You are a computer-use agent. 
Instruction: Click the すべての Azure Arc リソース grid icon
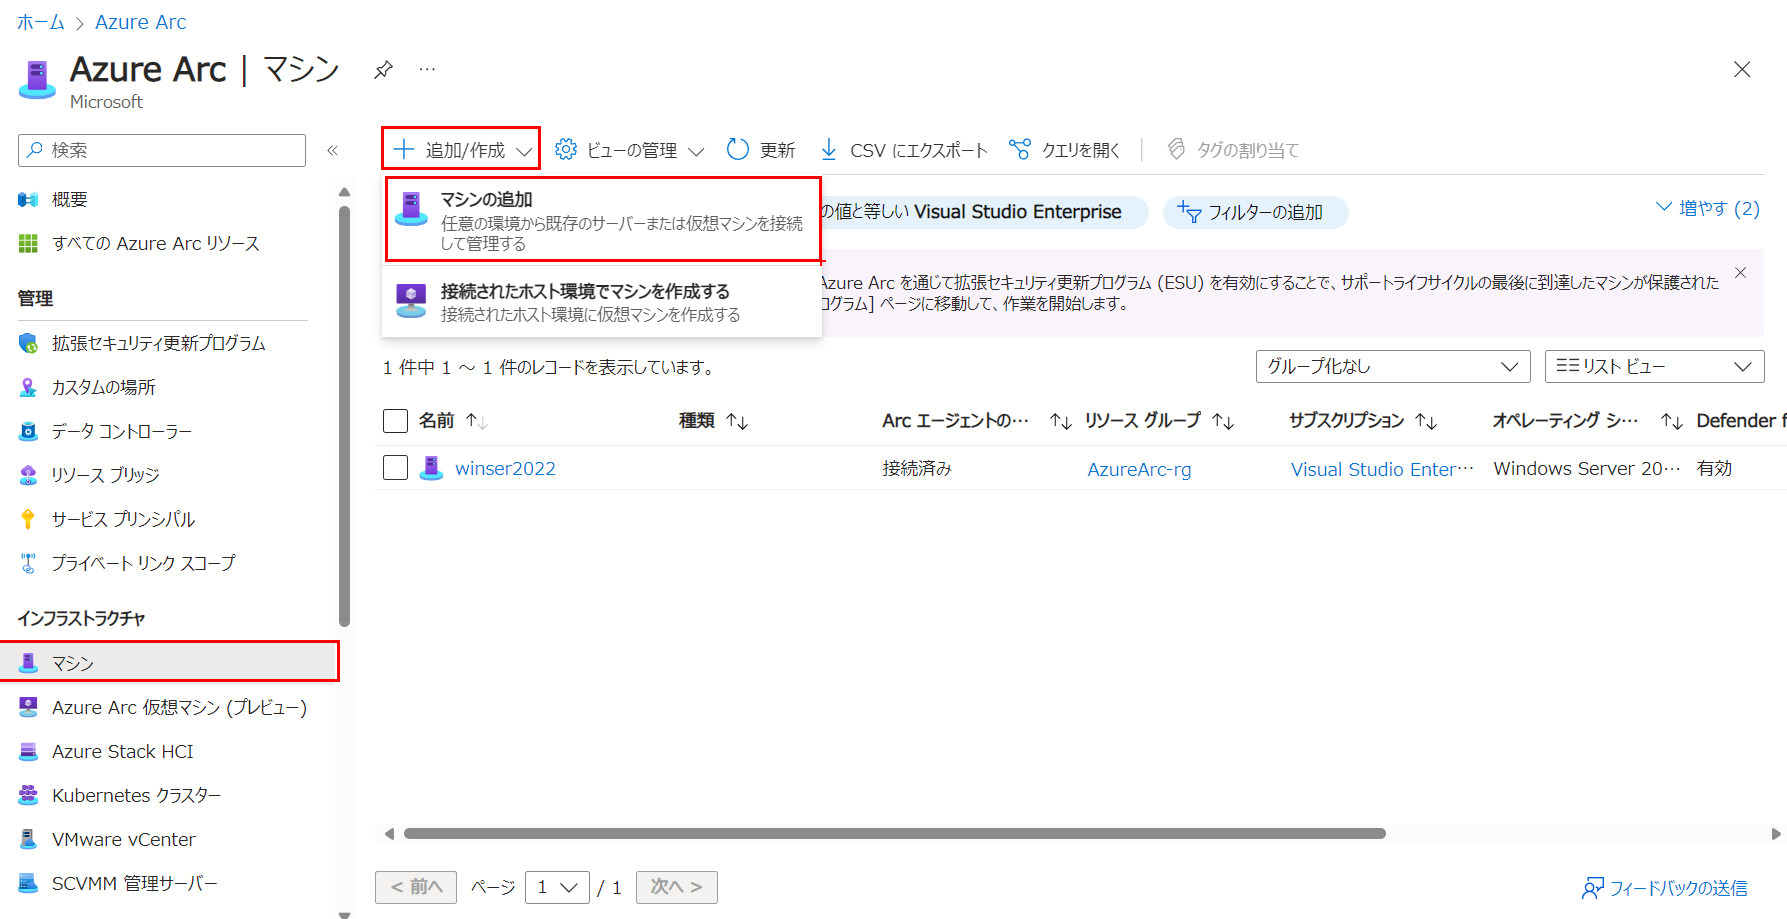click(x=28, y=243)
